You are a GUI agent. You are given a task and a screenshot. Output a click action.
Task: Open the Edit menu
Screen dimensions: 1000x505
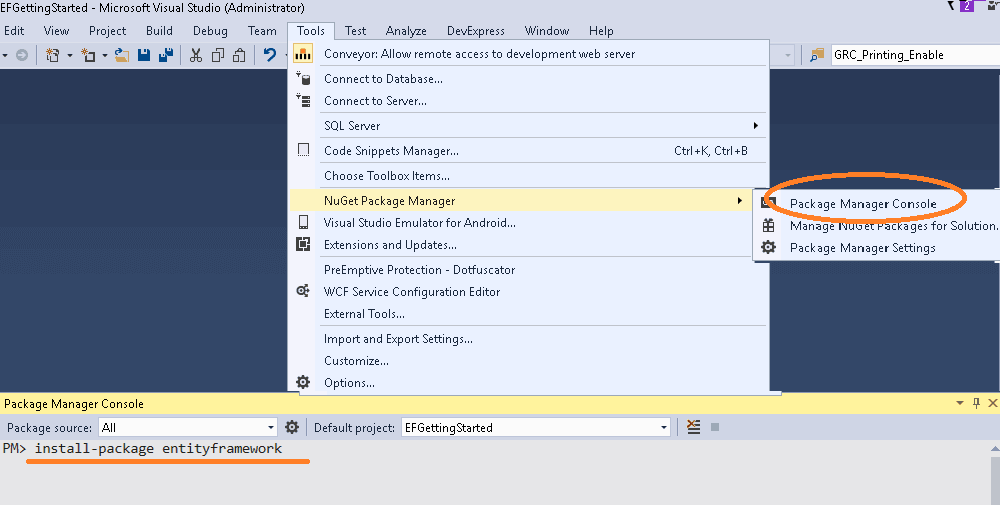[x=14, y=31]
